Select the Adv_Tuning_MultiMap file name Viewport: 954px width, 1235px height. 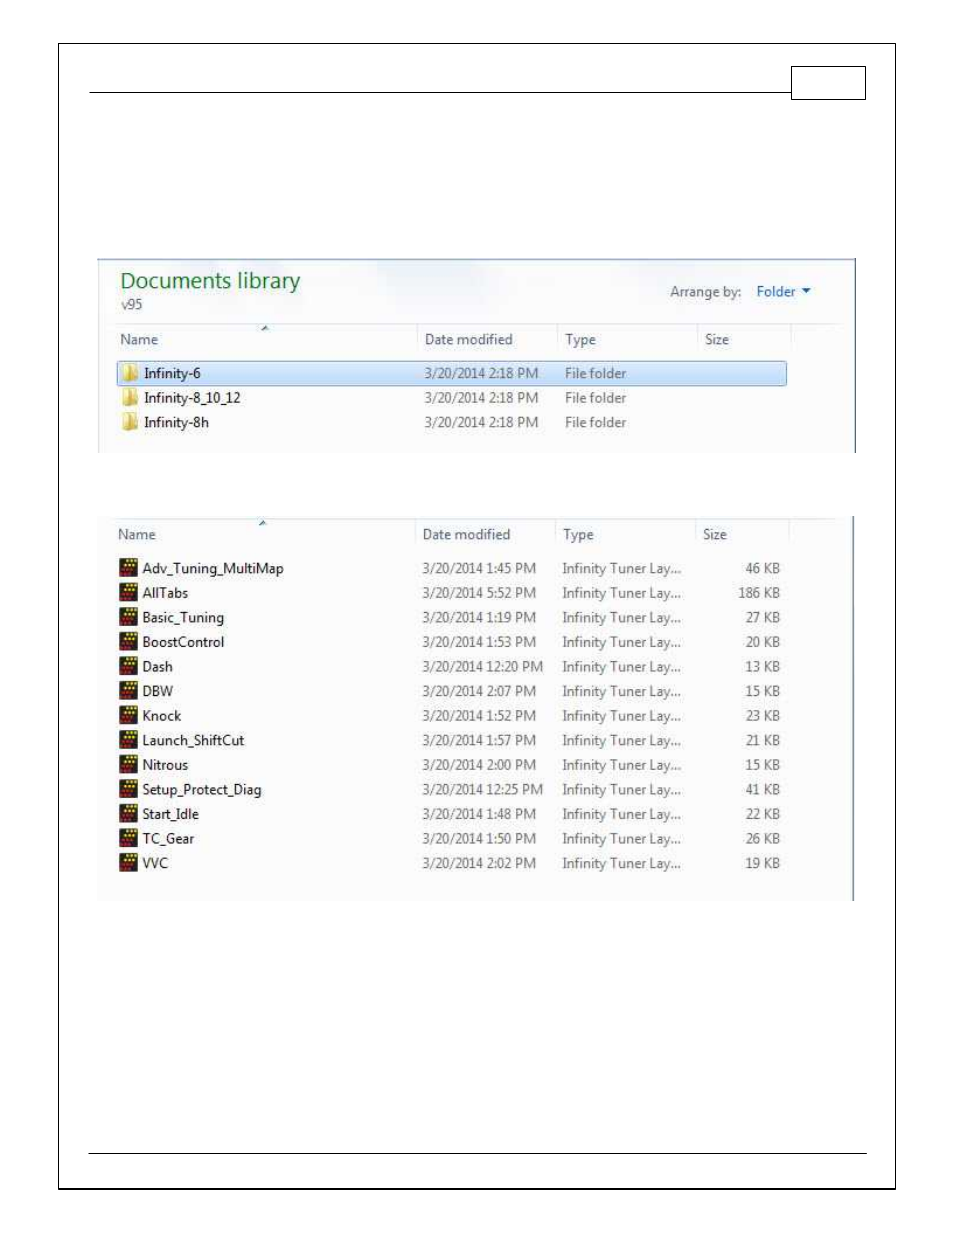(x=213, y=568)
